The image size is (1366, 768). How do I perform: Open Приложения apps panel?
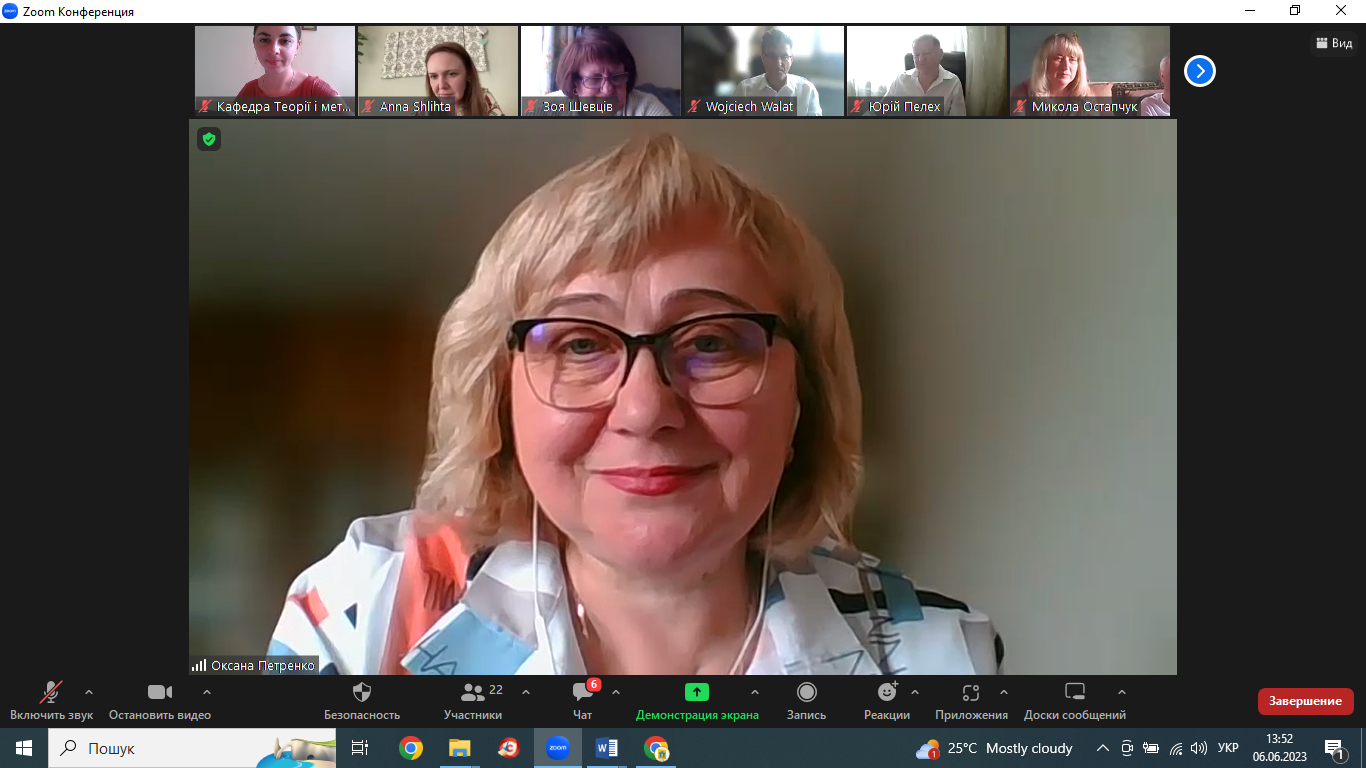971,701
